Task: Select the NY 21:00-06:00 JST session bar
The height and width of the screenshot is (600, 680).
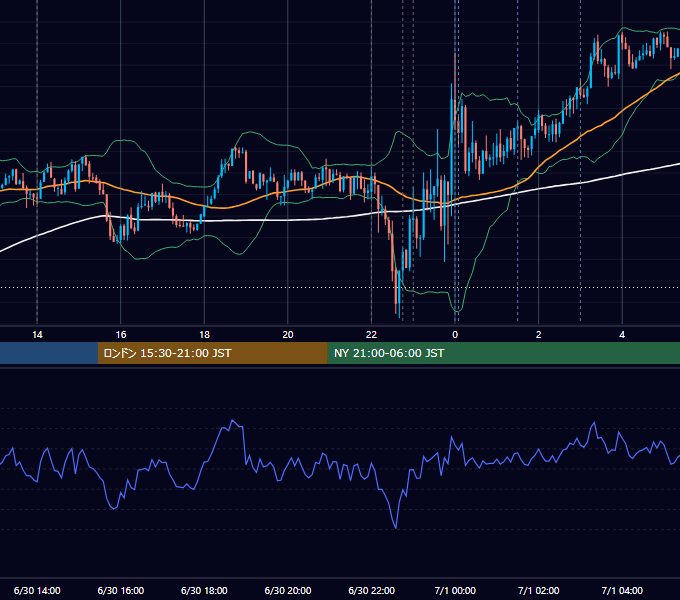Action: [503, 353]
